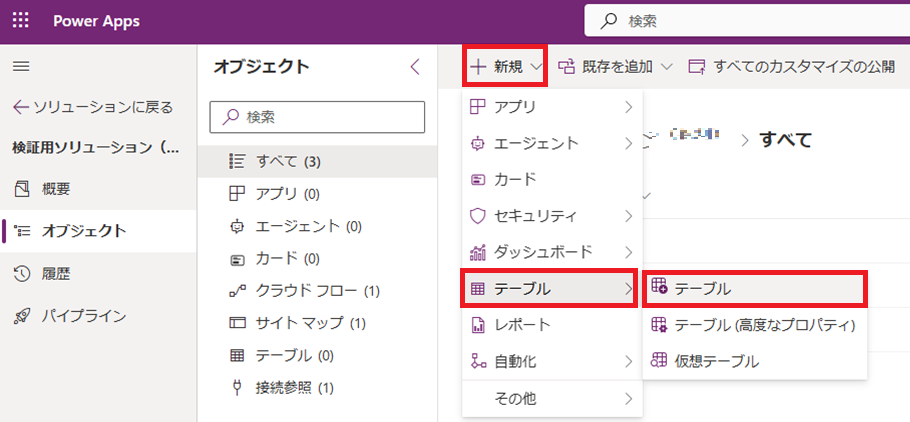This screenshot has width=910, height=422.
Task: Click the オブジェクト panel 検索 field
Action: tap(317, 117)
